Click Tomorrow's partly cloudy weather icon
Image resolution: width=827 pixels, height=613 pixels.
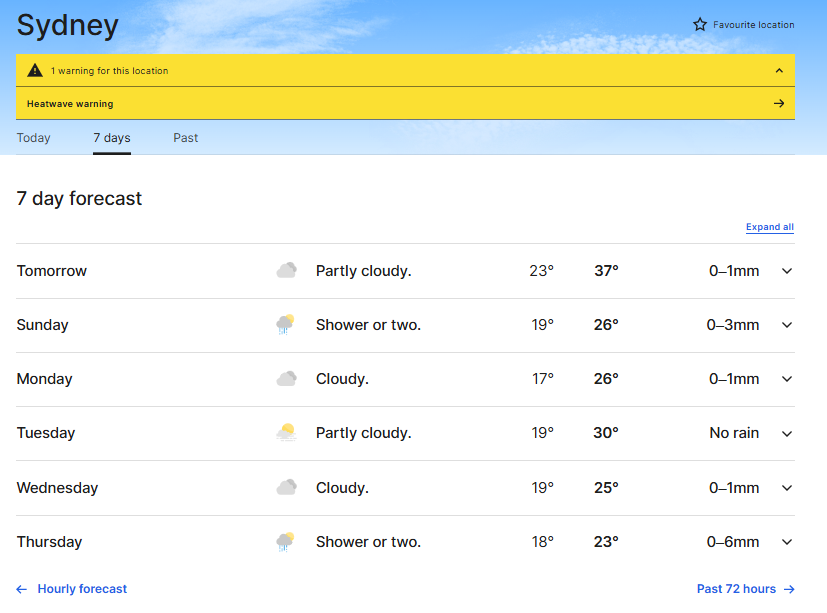tap(287, 271)
